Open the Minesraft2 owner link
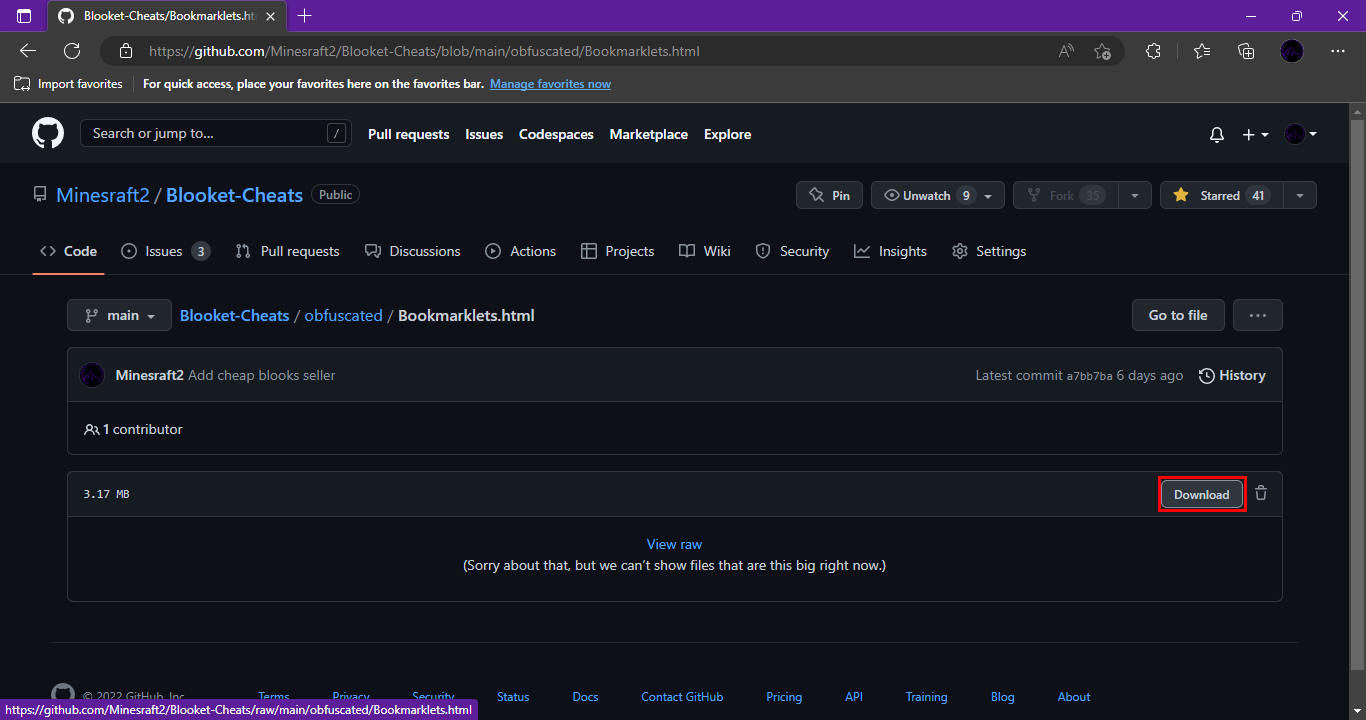Viewport: 1366px width, 720px height. [103, 195]
